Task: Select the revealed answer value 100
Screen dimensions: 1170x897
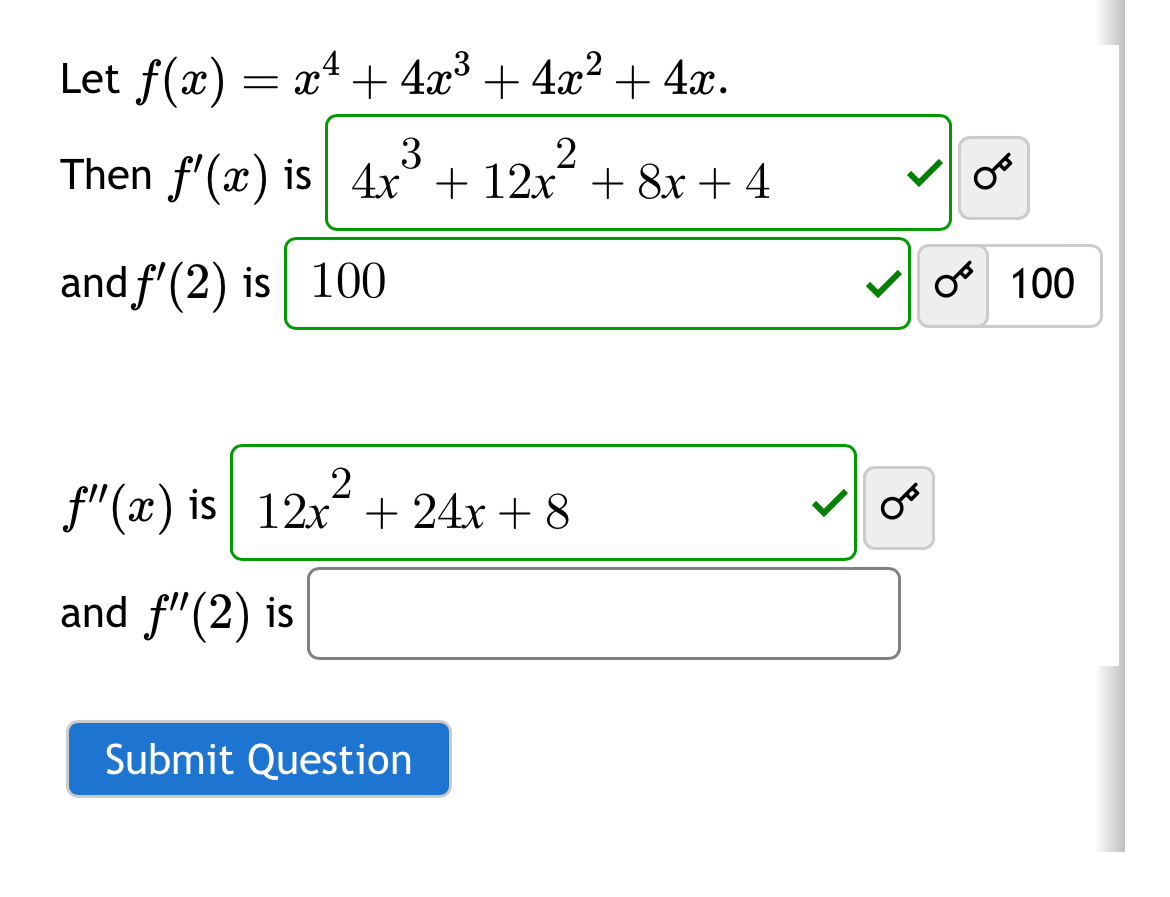Action: [x=1044, y=284]
